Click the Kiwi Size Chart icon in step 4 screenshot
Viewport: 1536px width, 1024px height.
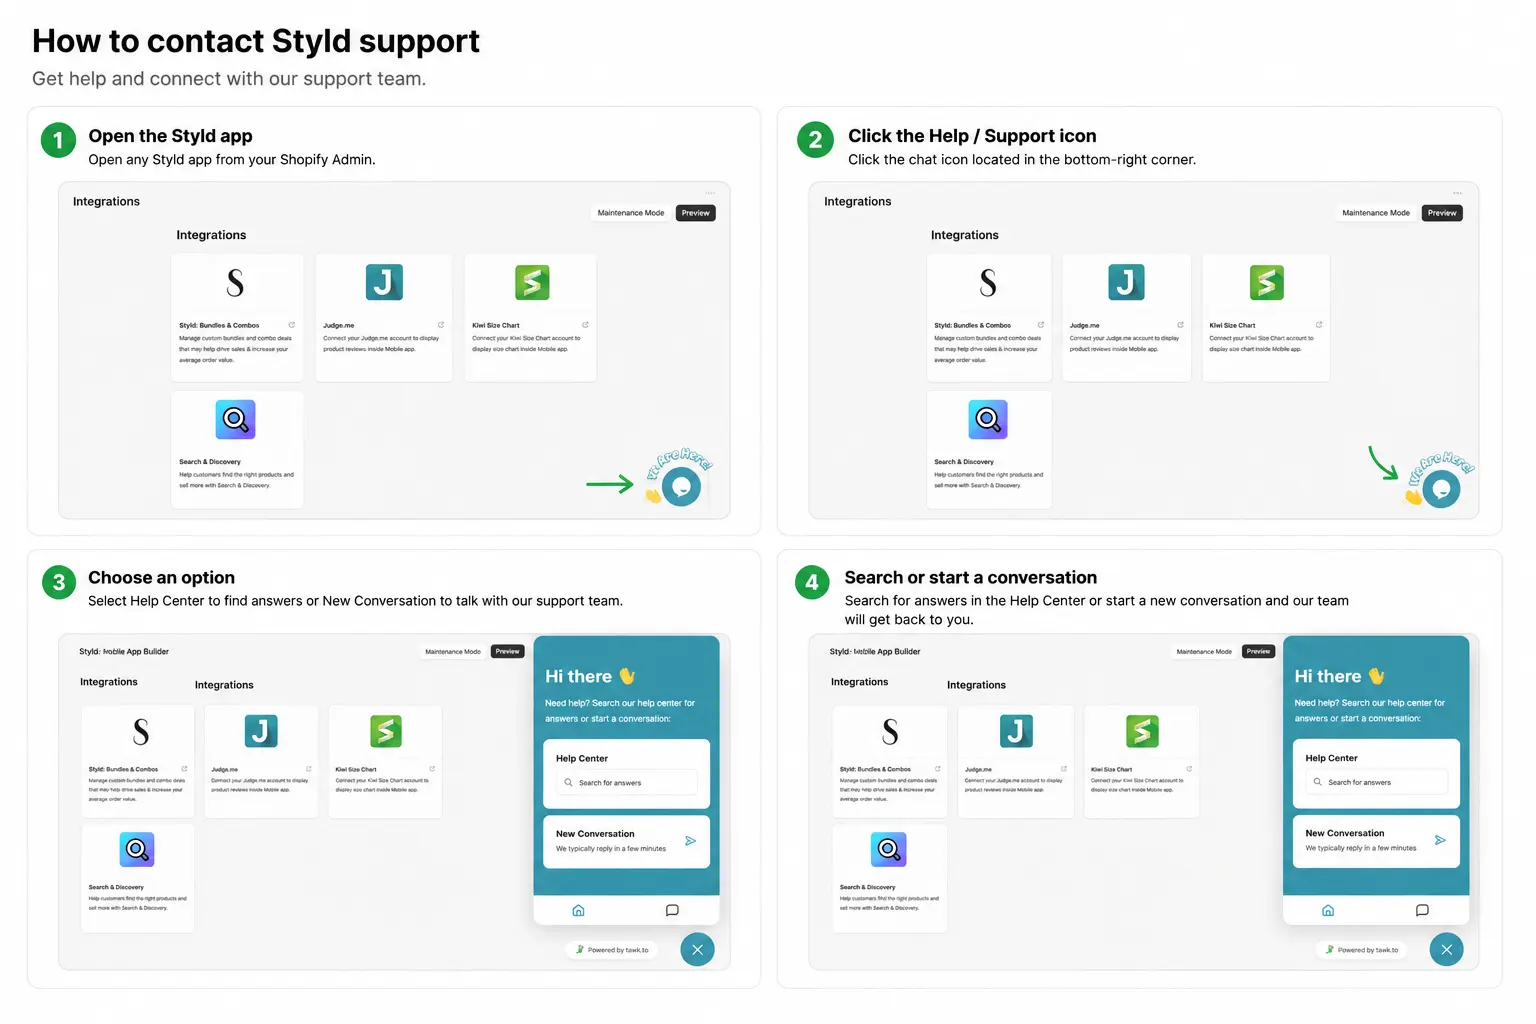(x=1142, y=731)
